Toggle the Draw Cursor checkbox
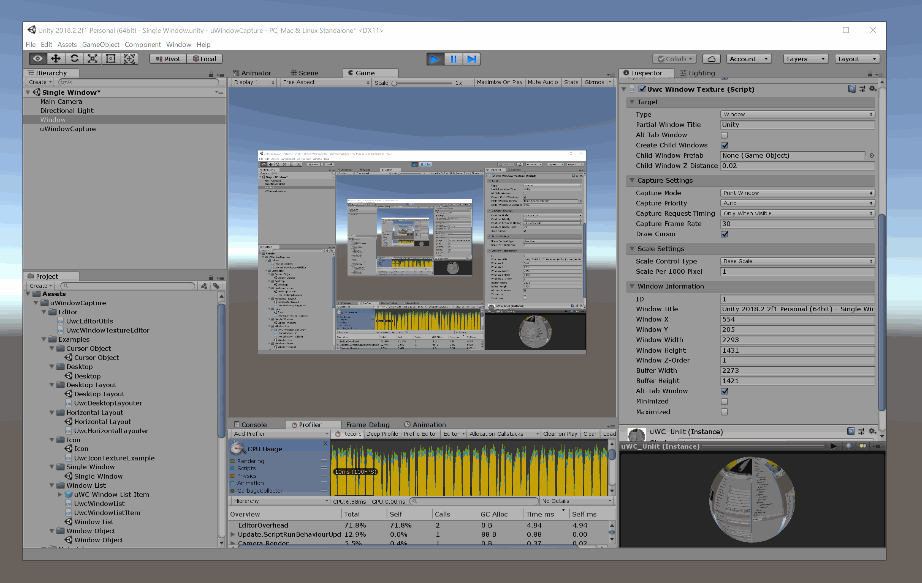Screen dimensions: 922x583 (x=724, y=234)
